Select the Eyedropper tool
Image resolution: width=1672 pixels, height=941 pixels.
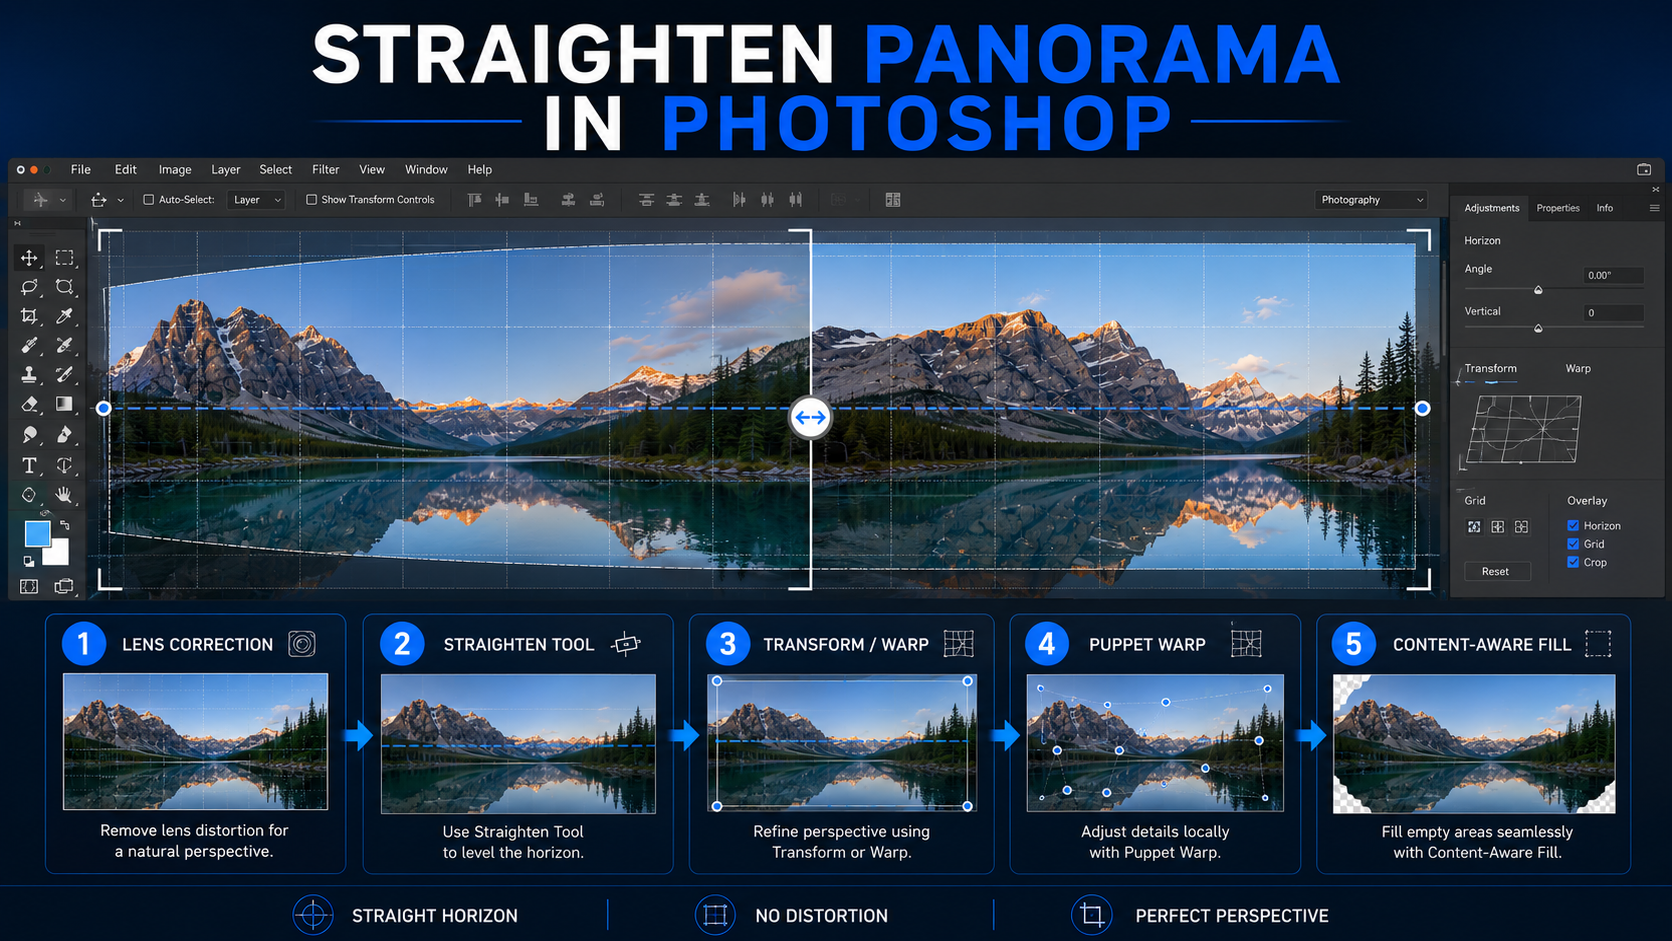[x=64, y=316]
